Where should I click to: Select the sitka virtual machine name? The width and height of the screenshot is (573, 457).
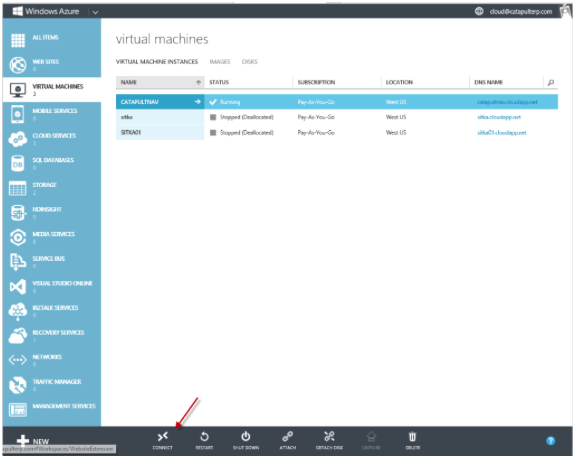[126, 117]
